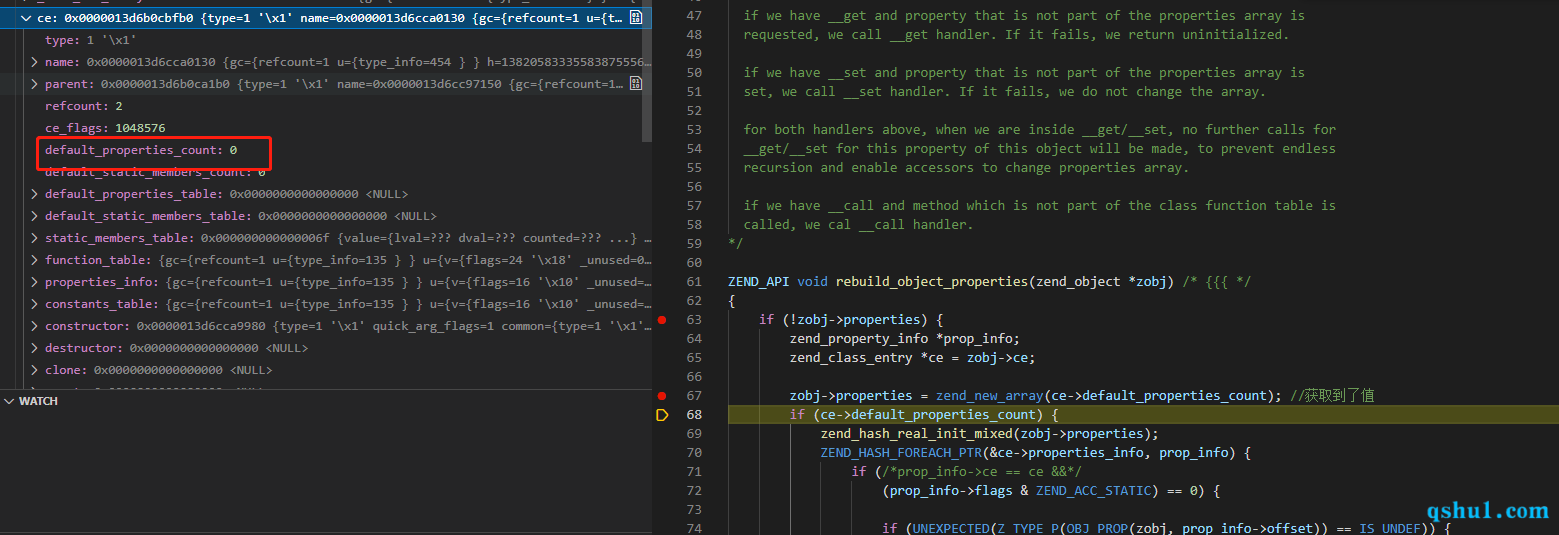Click highlighted if statement on line 68
The image size is (1559, 535).
924,415
